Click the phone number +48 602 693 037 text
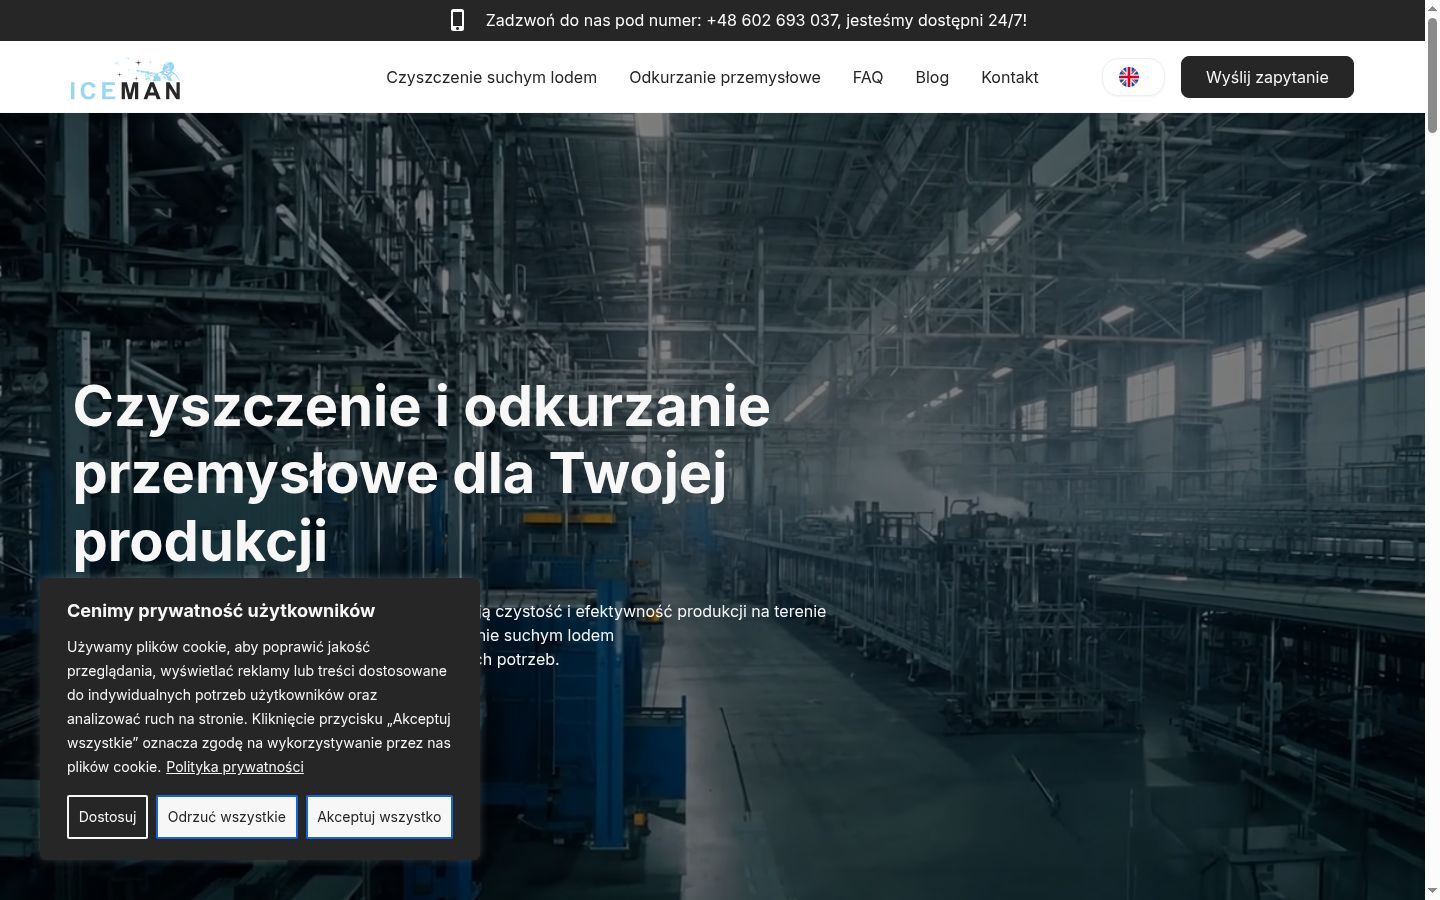 tap(772, 20)
